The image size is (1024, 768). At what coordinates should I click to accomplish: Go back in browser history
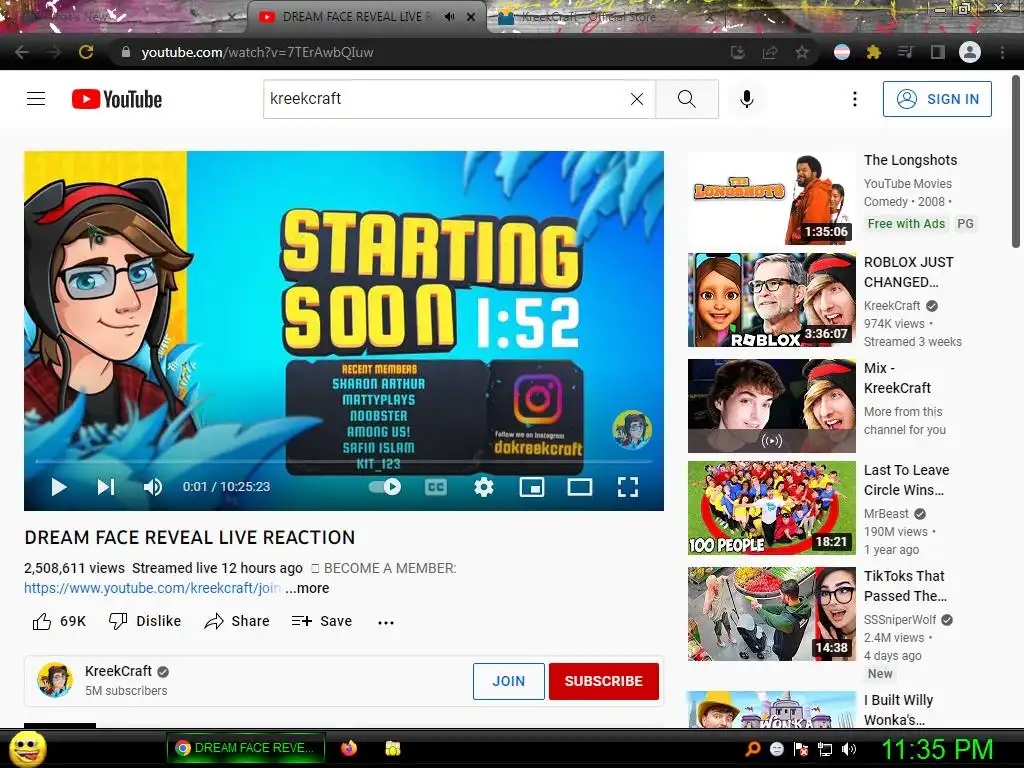[x=22, y=52]
